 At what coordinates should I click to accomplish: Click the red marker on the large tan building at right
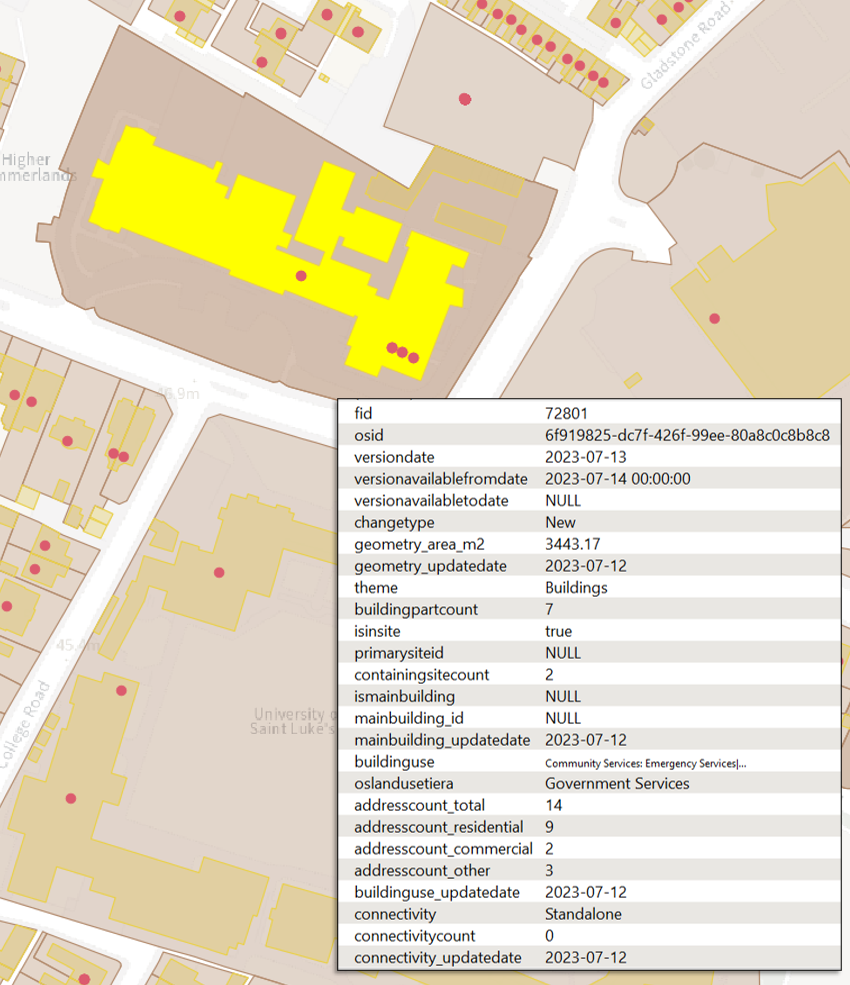pos(715,318)
